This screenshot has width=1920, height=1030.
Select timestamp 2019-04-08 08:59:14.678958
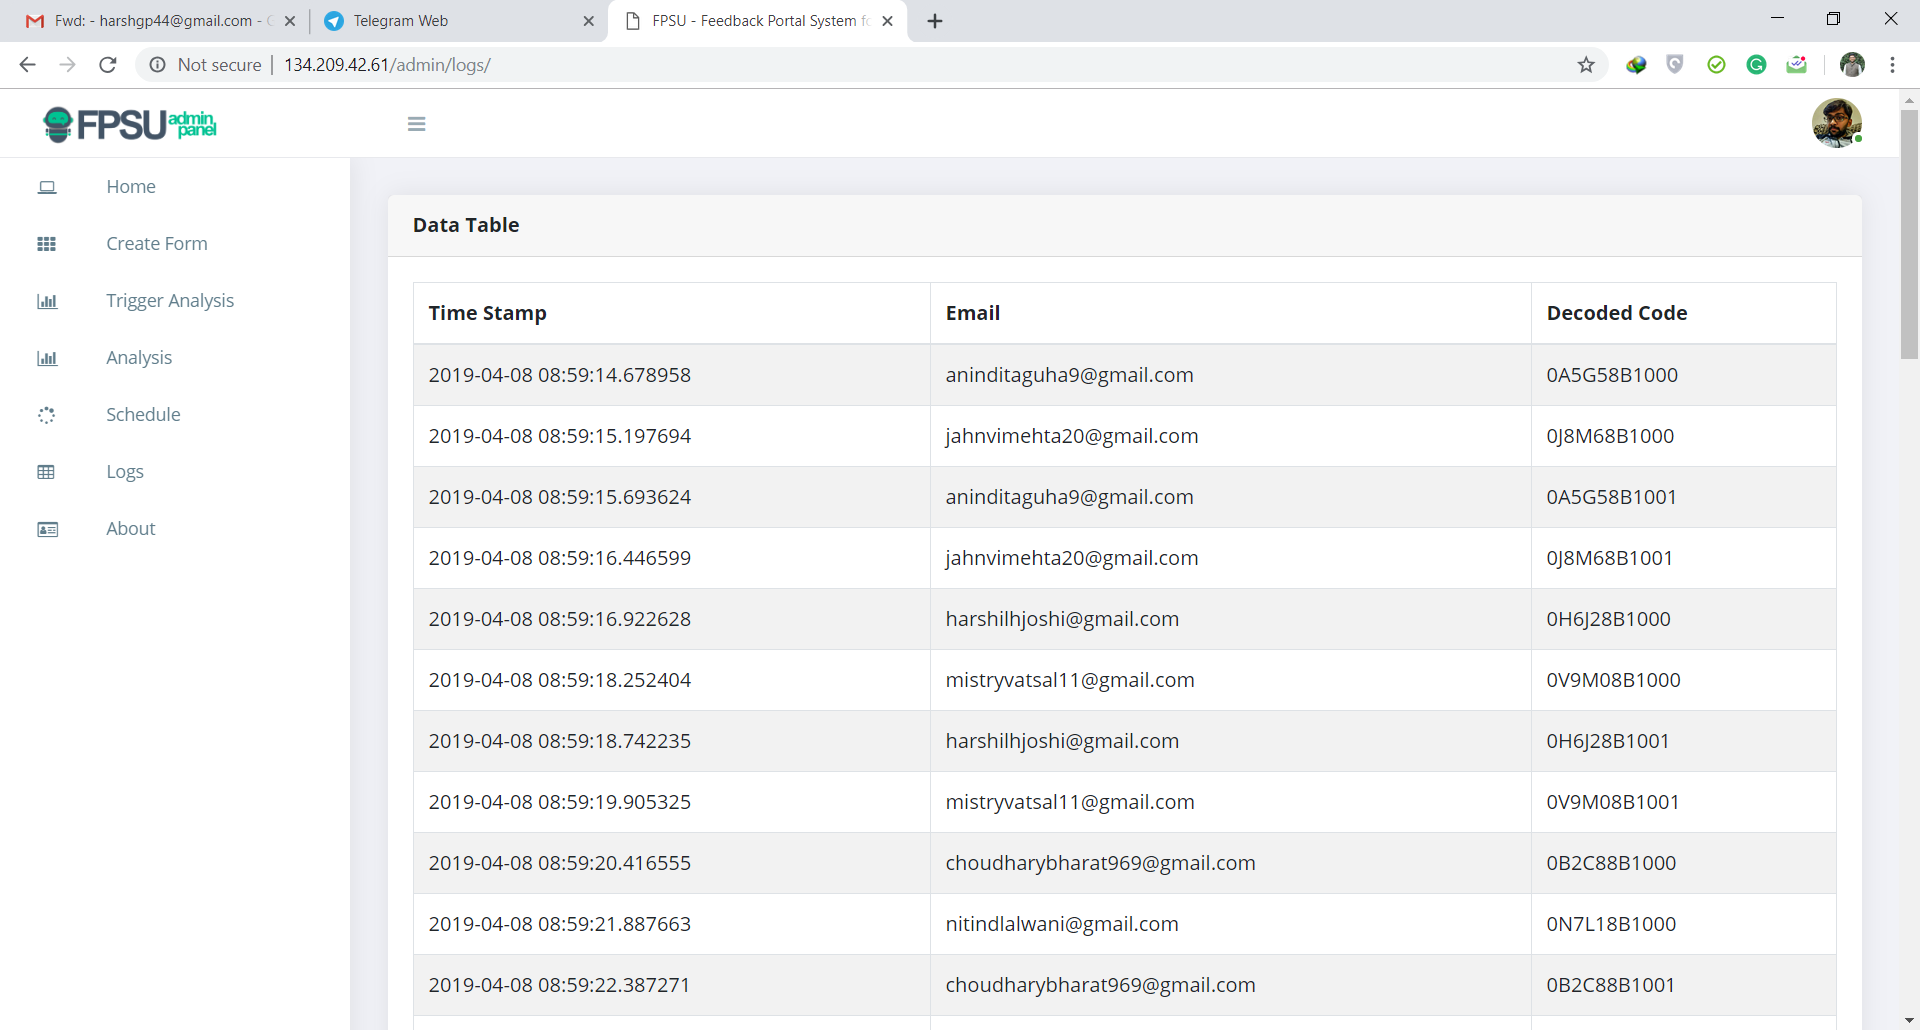[x=560, y=375]
